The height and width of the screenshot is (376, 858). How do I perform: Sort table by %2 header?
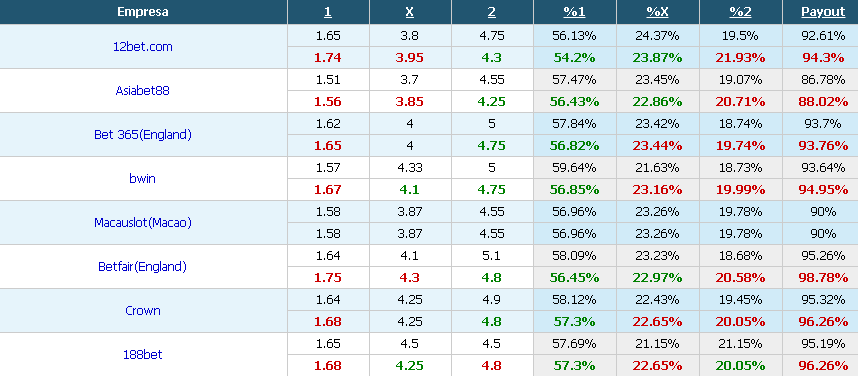coord(740,12)
